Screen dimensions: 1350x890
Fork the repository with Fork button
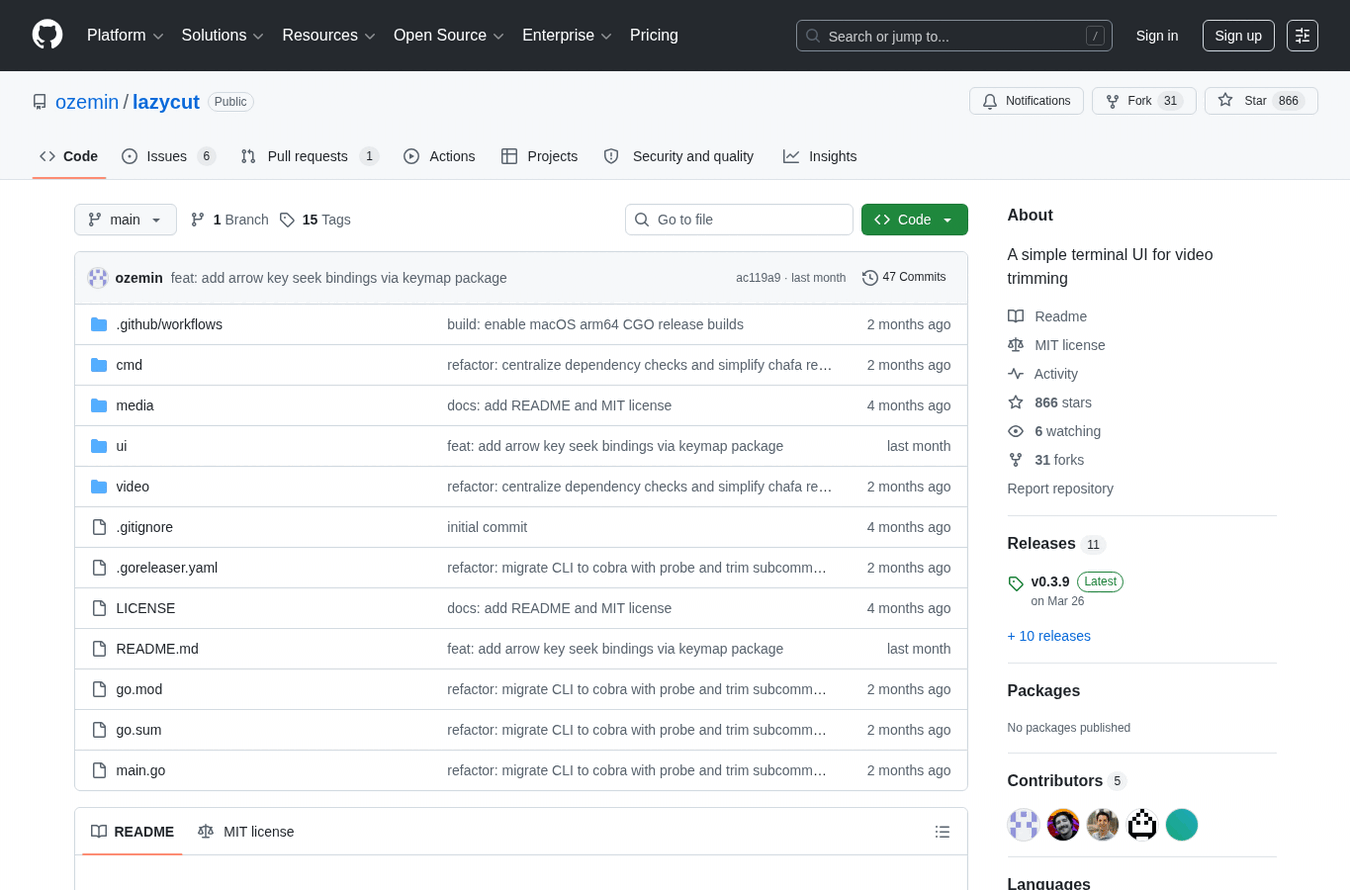(x=1144, y=101)
